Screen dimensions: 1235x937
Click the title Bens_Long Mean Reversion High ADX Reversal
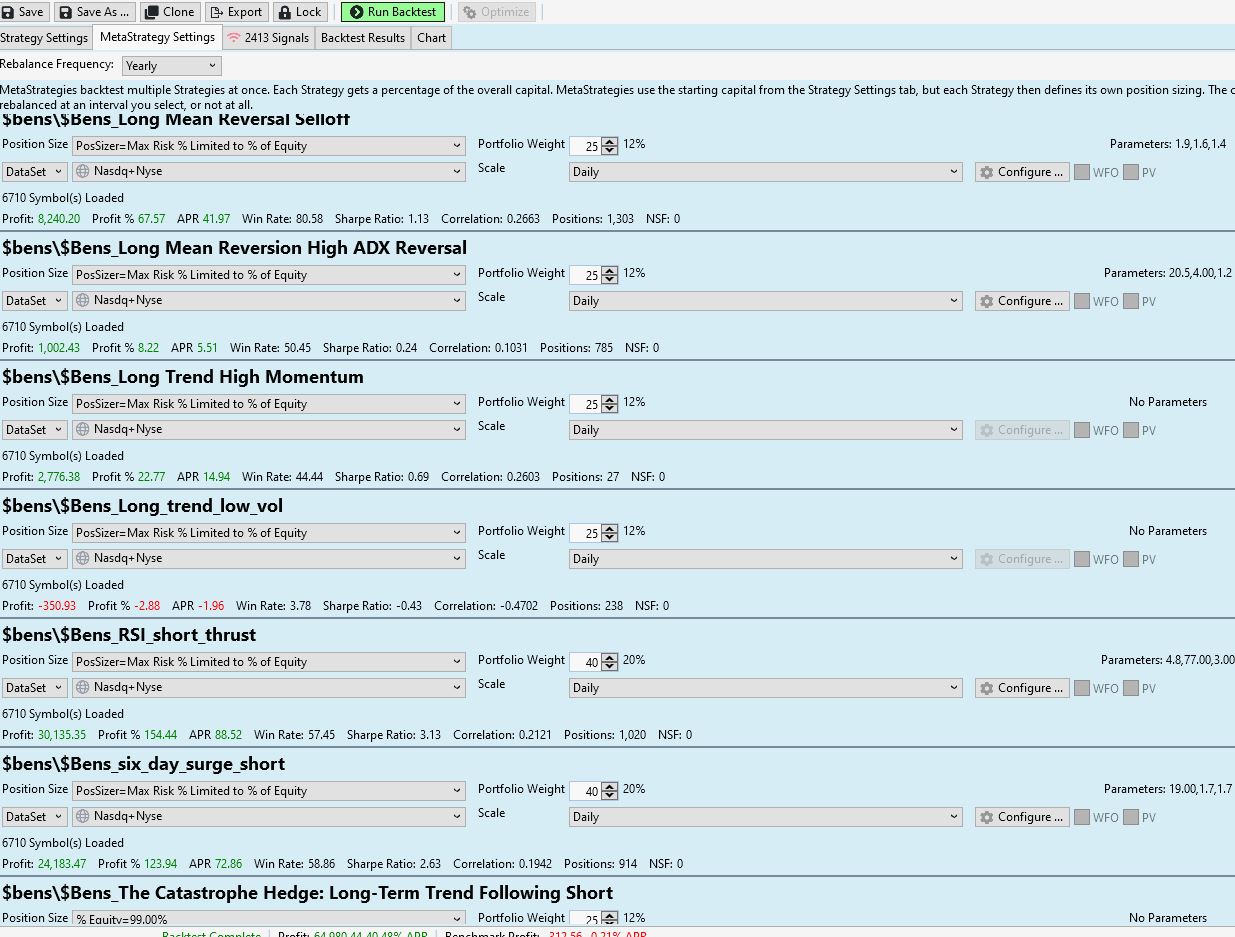tap(234, 248)
